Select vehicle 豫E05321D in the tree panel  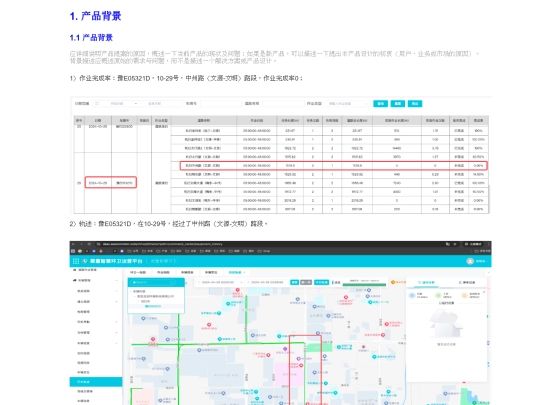point(153,306)
